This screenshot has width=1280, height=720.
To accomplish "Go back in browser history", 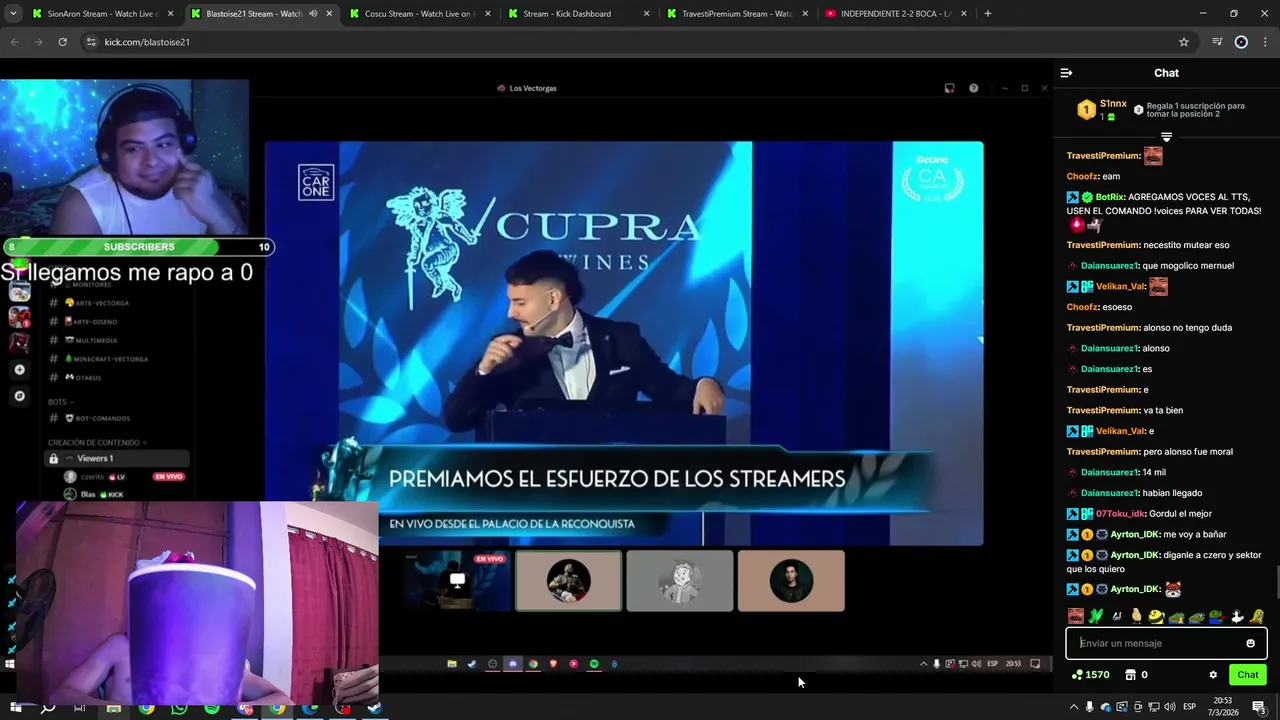I will click(14, 42).
